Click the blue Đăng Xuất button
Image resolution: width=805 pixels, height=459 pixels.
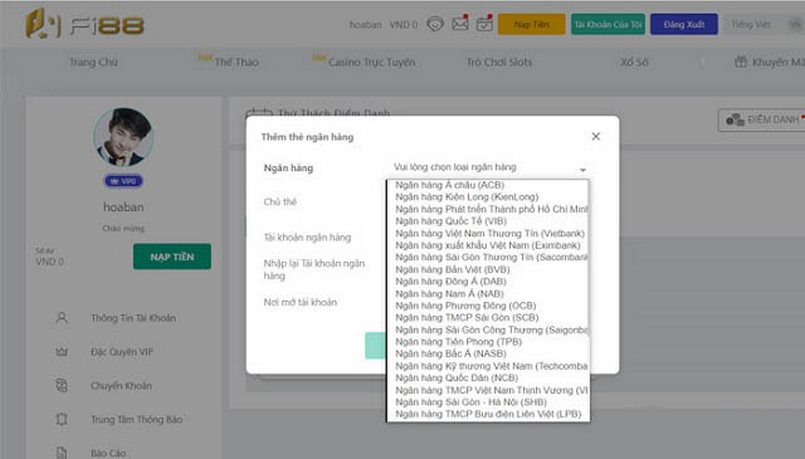(x=684, y=25)
